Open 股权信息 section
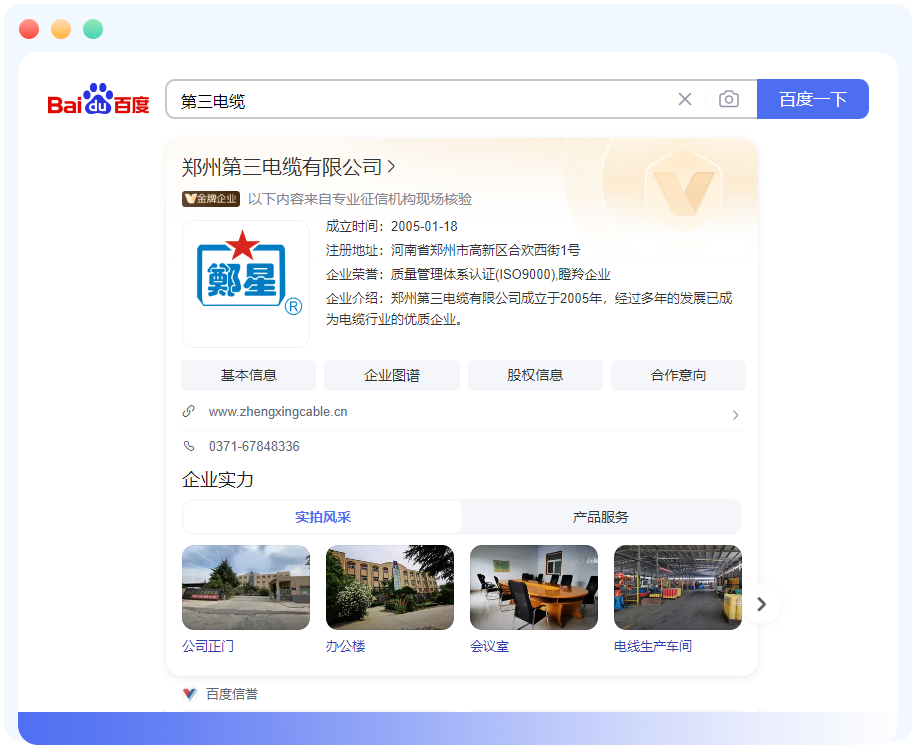916x745 pixels. [535, 375]
